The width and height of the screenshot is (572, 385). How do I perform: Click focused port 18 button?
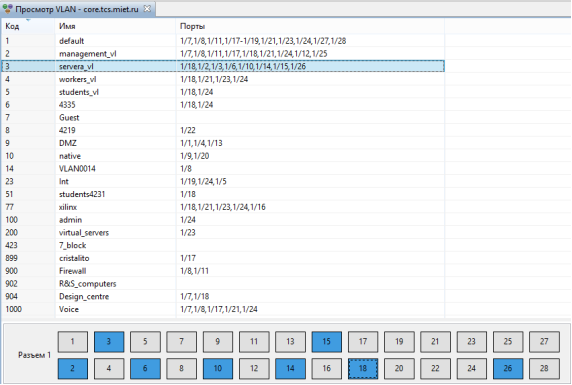363,369
